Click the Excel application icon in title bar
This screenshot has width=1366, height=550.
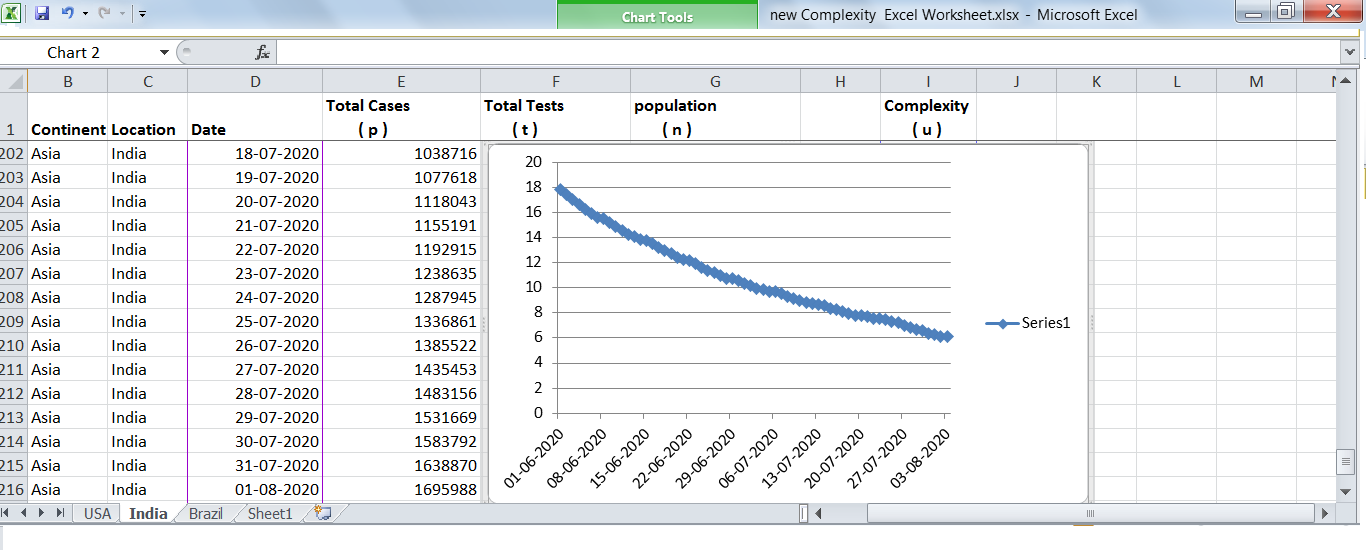coord(14,14)
